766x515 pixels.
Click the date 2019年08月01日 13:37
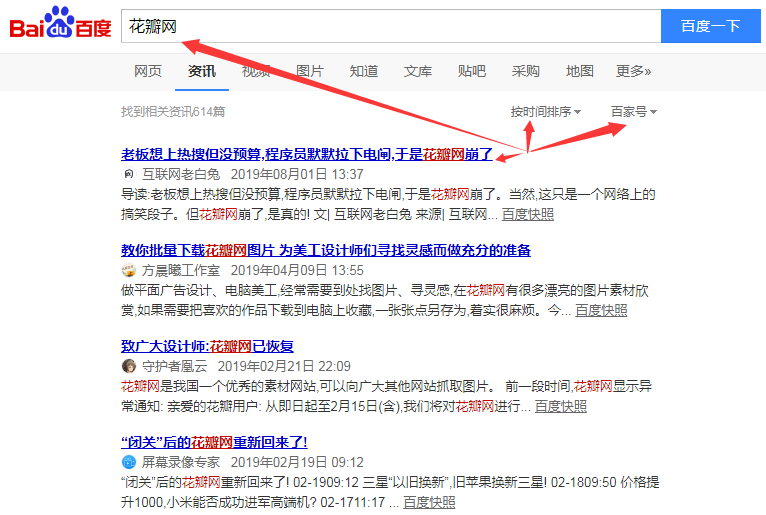coord(297,174)
